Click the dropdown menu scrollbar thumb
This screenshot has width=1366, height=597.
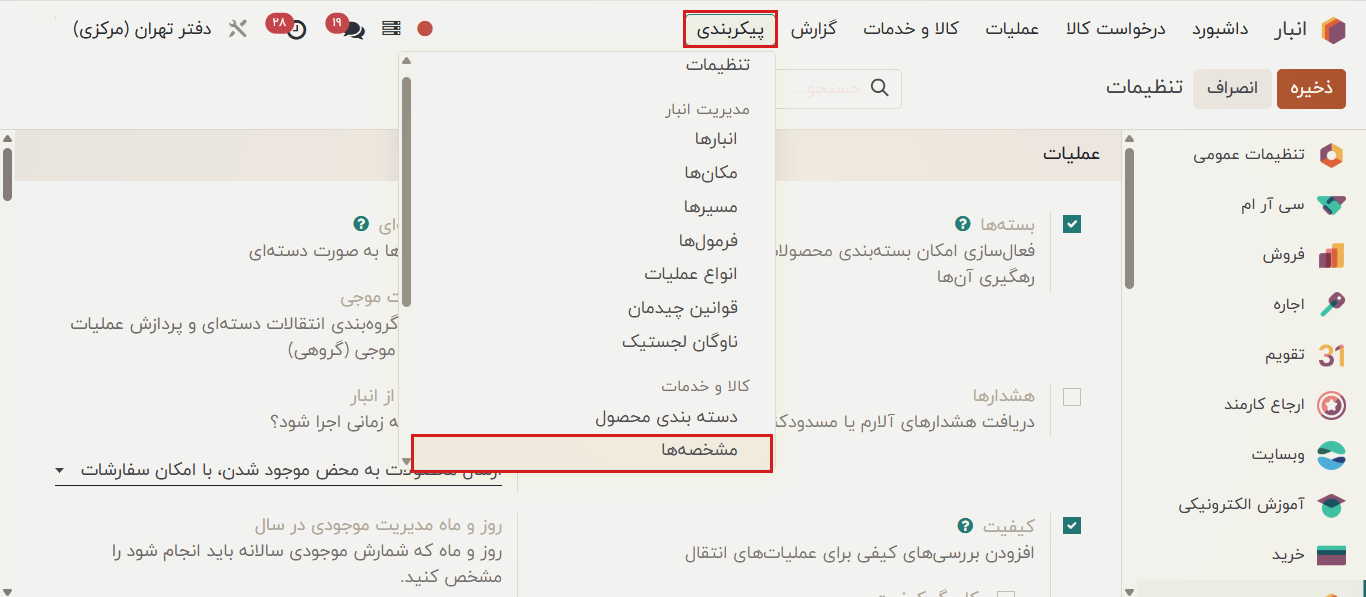tap(406, 190)
